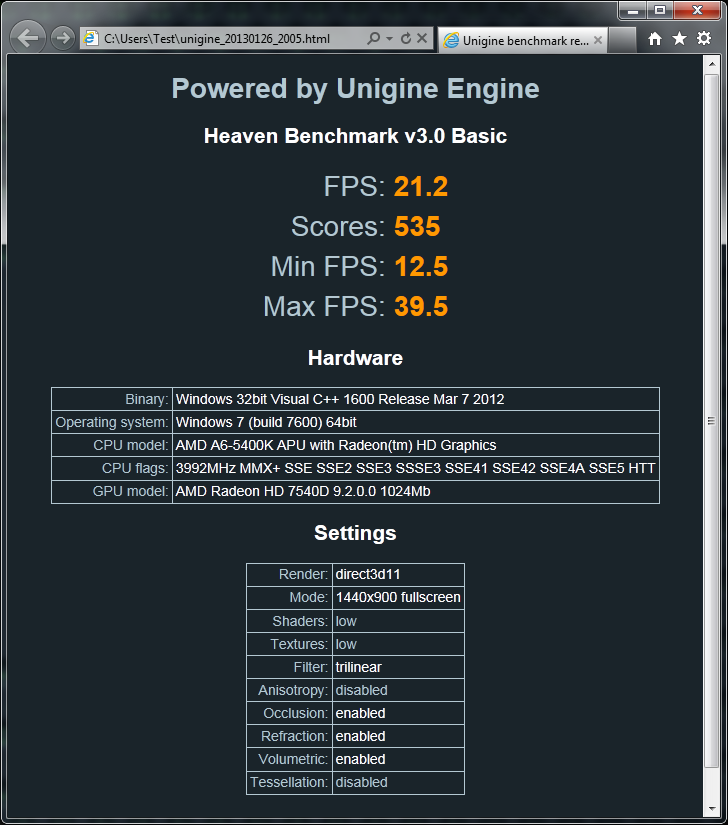Image resolution: width=728 pixels, height=825 pixels.
Task: Click 'Windows 7 (build 7600) 64bit' cell
Action: click(416, 422)
